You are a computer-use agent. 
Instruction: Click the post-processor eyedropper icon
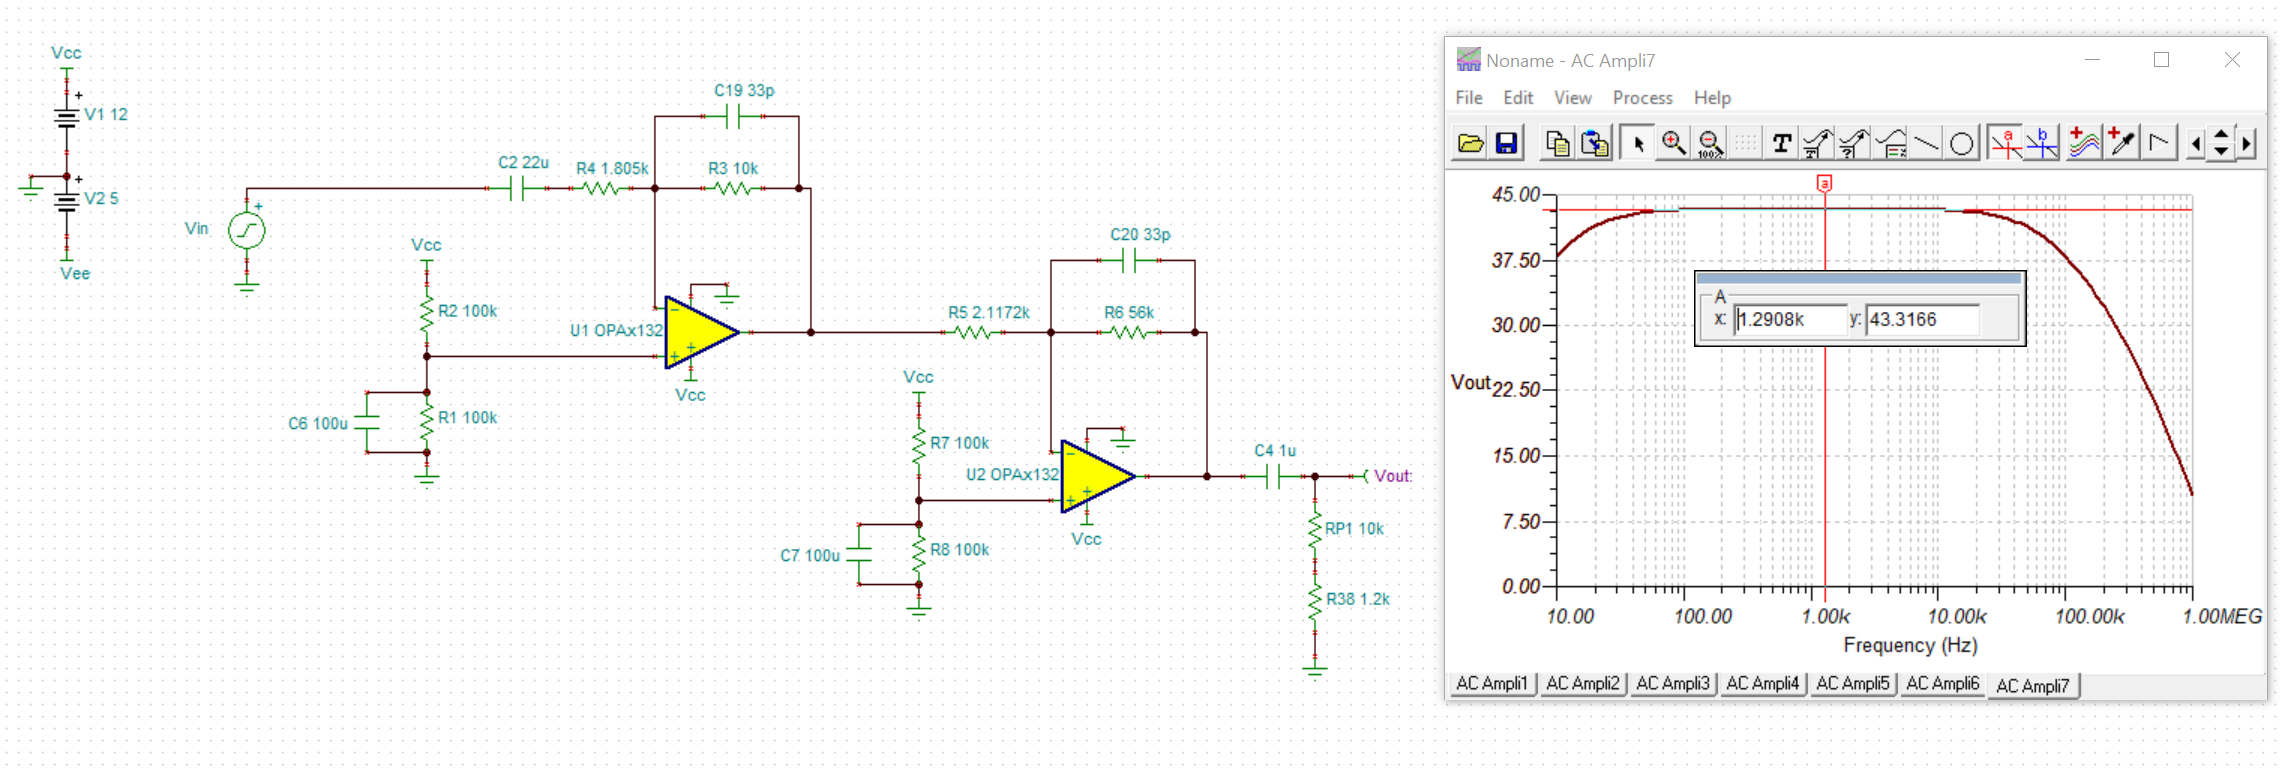point(2121,144)
